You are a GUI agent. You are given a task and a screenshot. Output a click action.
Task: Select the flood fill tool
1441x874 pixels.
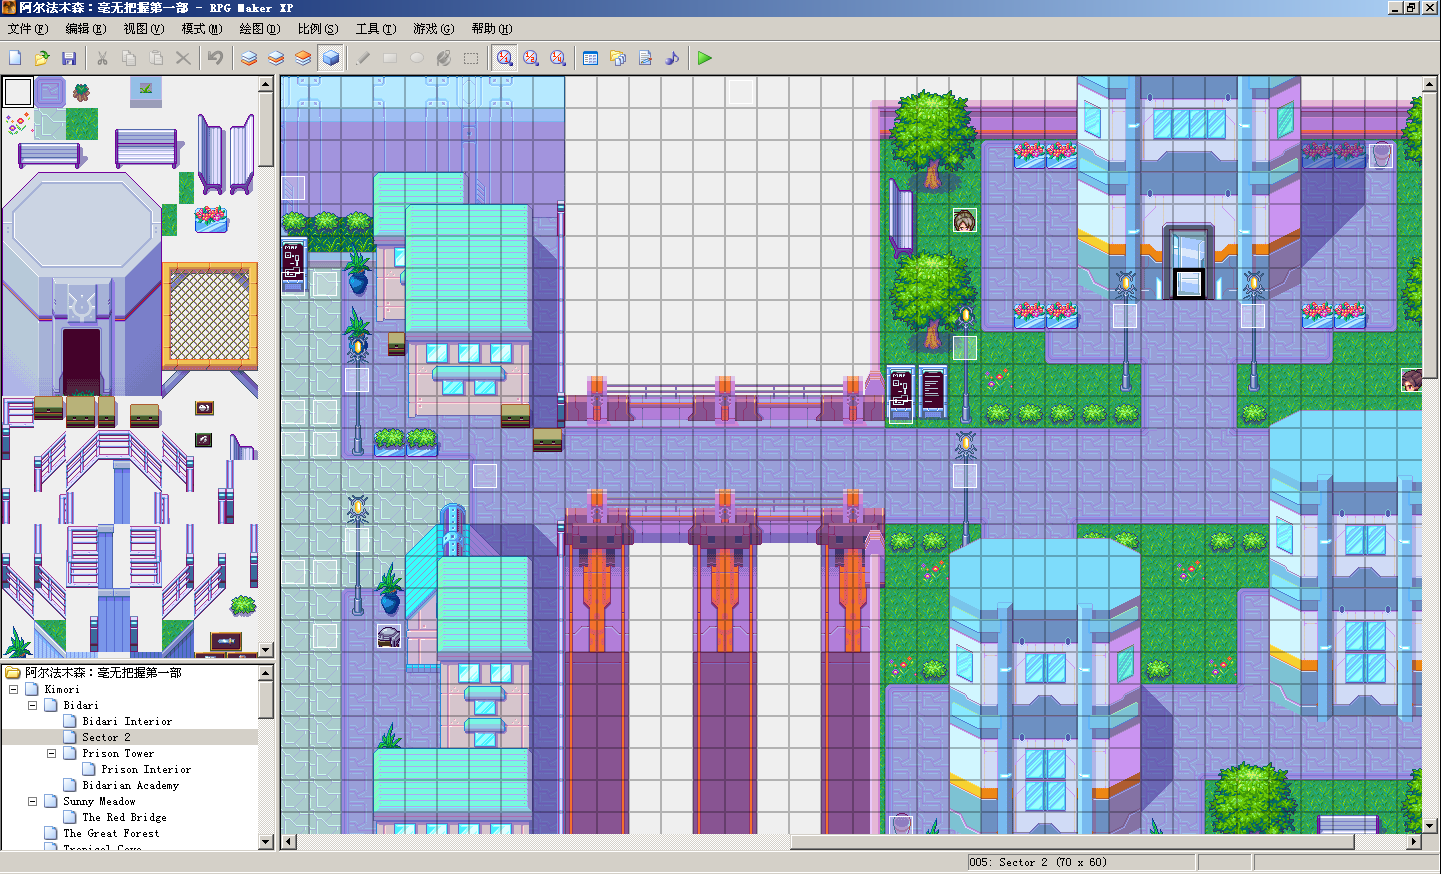444,58
